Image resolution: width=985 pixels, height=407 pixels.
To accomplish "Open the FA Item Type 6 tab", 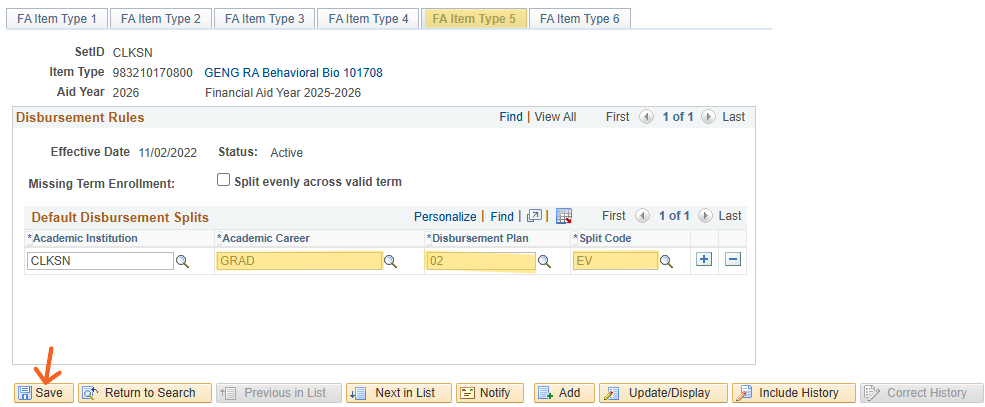I will pyautogui.click(x=581, y=19).
